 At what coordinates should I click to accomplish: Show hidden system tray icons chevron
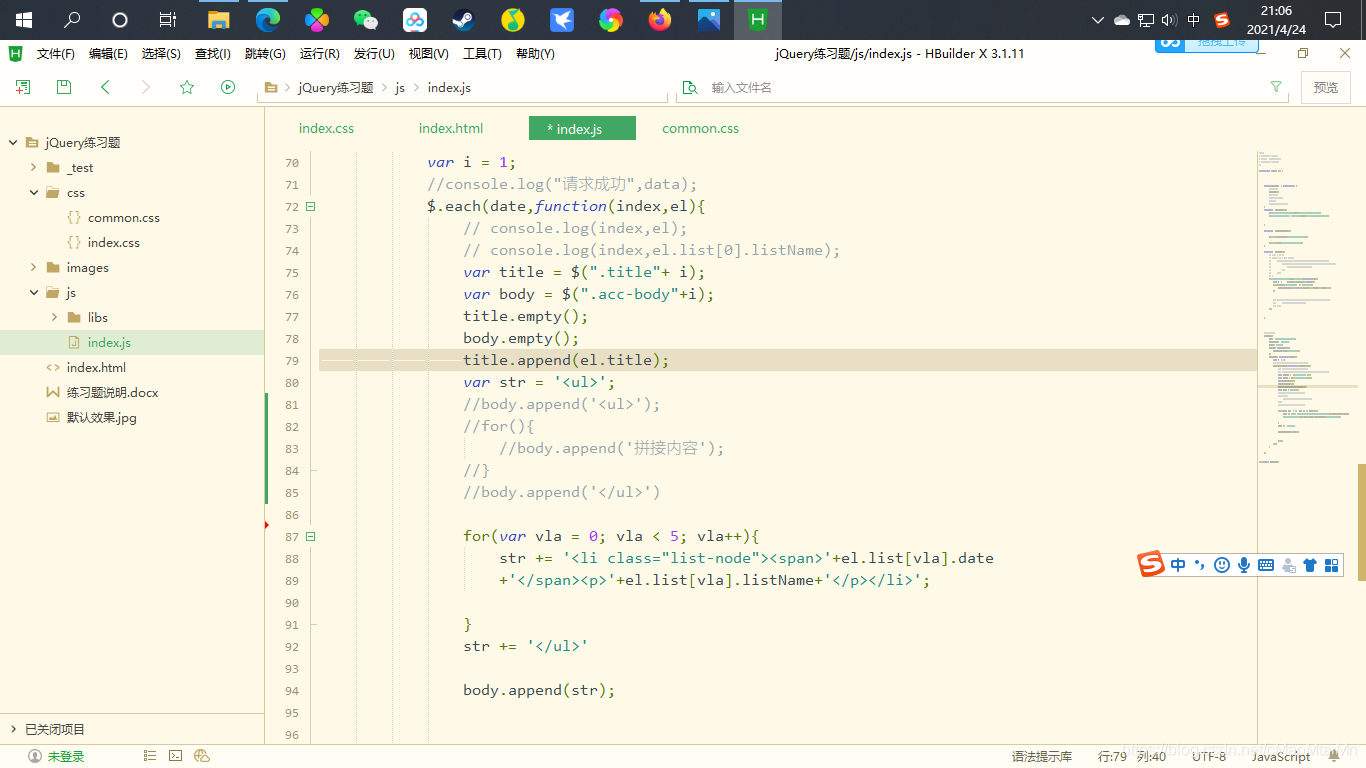coord(1098,20)
